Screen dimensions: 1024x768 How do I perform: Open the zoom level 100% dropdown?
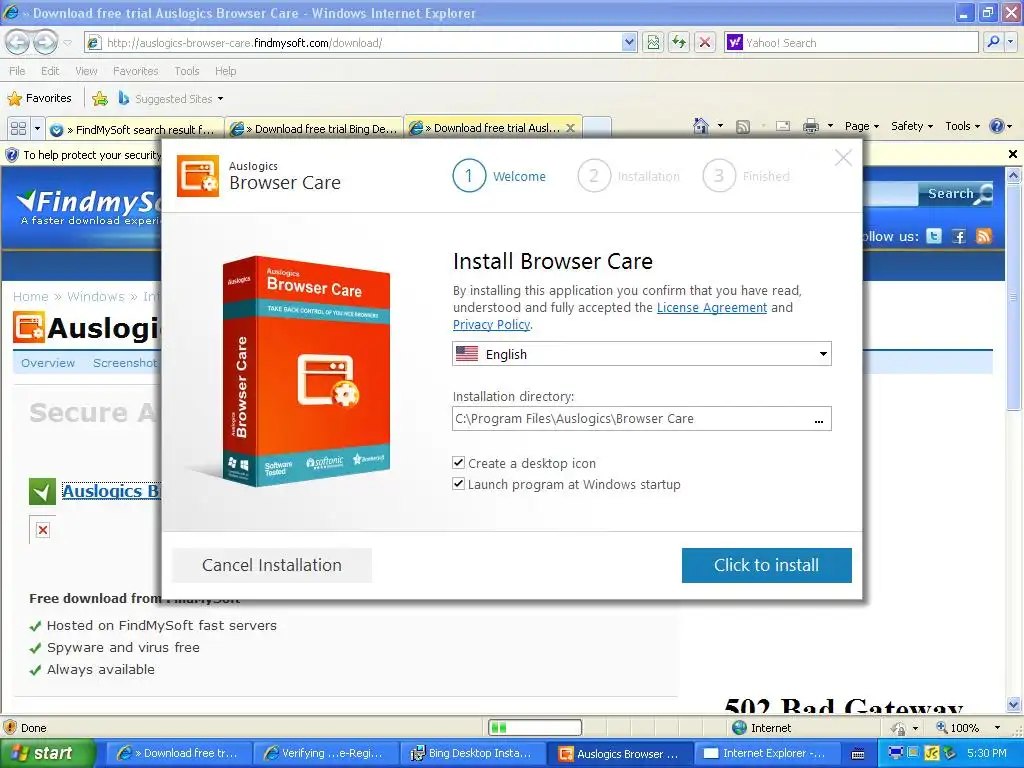coord(997,728)
